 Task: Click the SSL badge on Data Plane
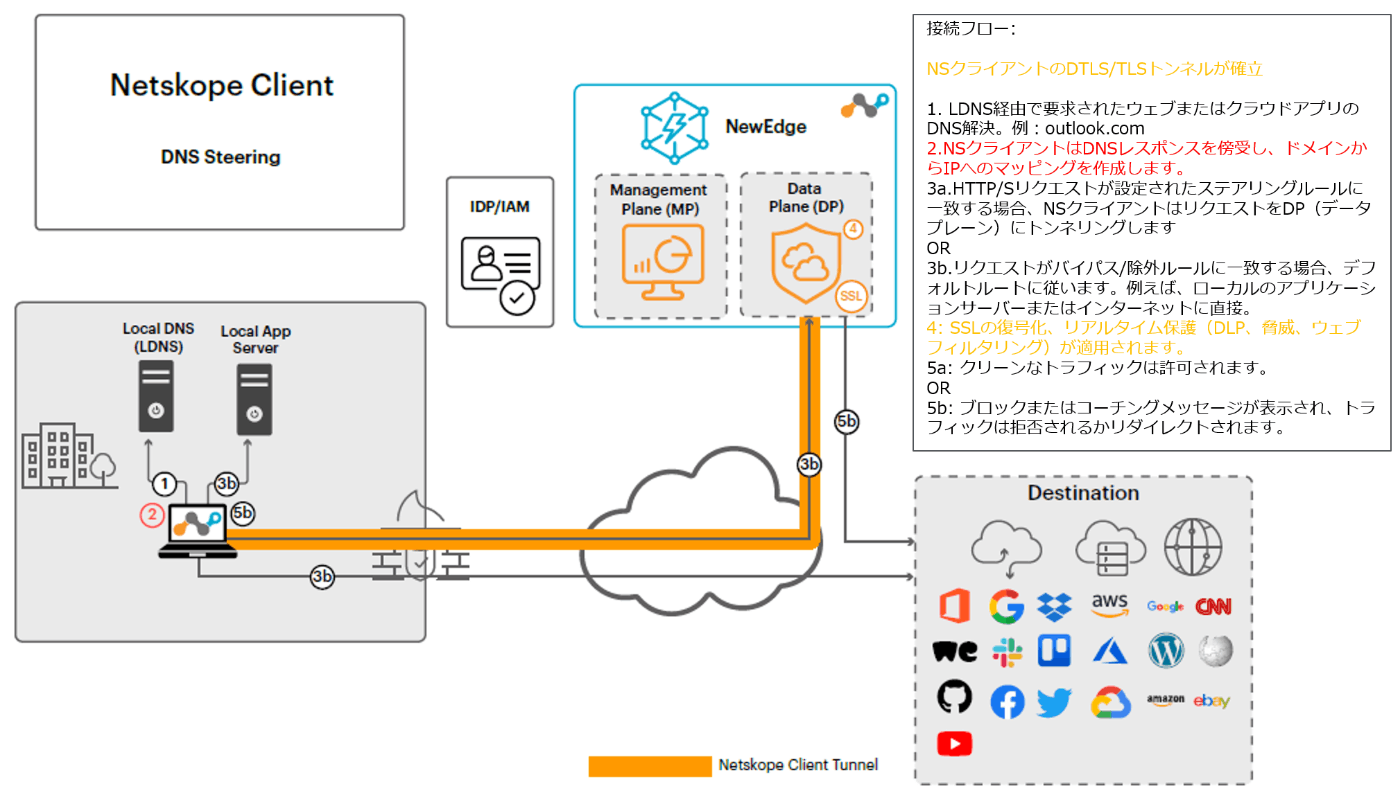pos(851,297)
